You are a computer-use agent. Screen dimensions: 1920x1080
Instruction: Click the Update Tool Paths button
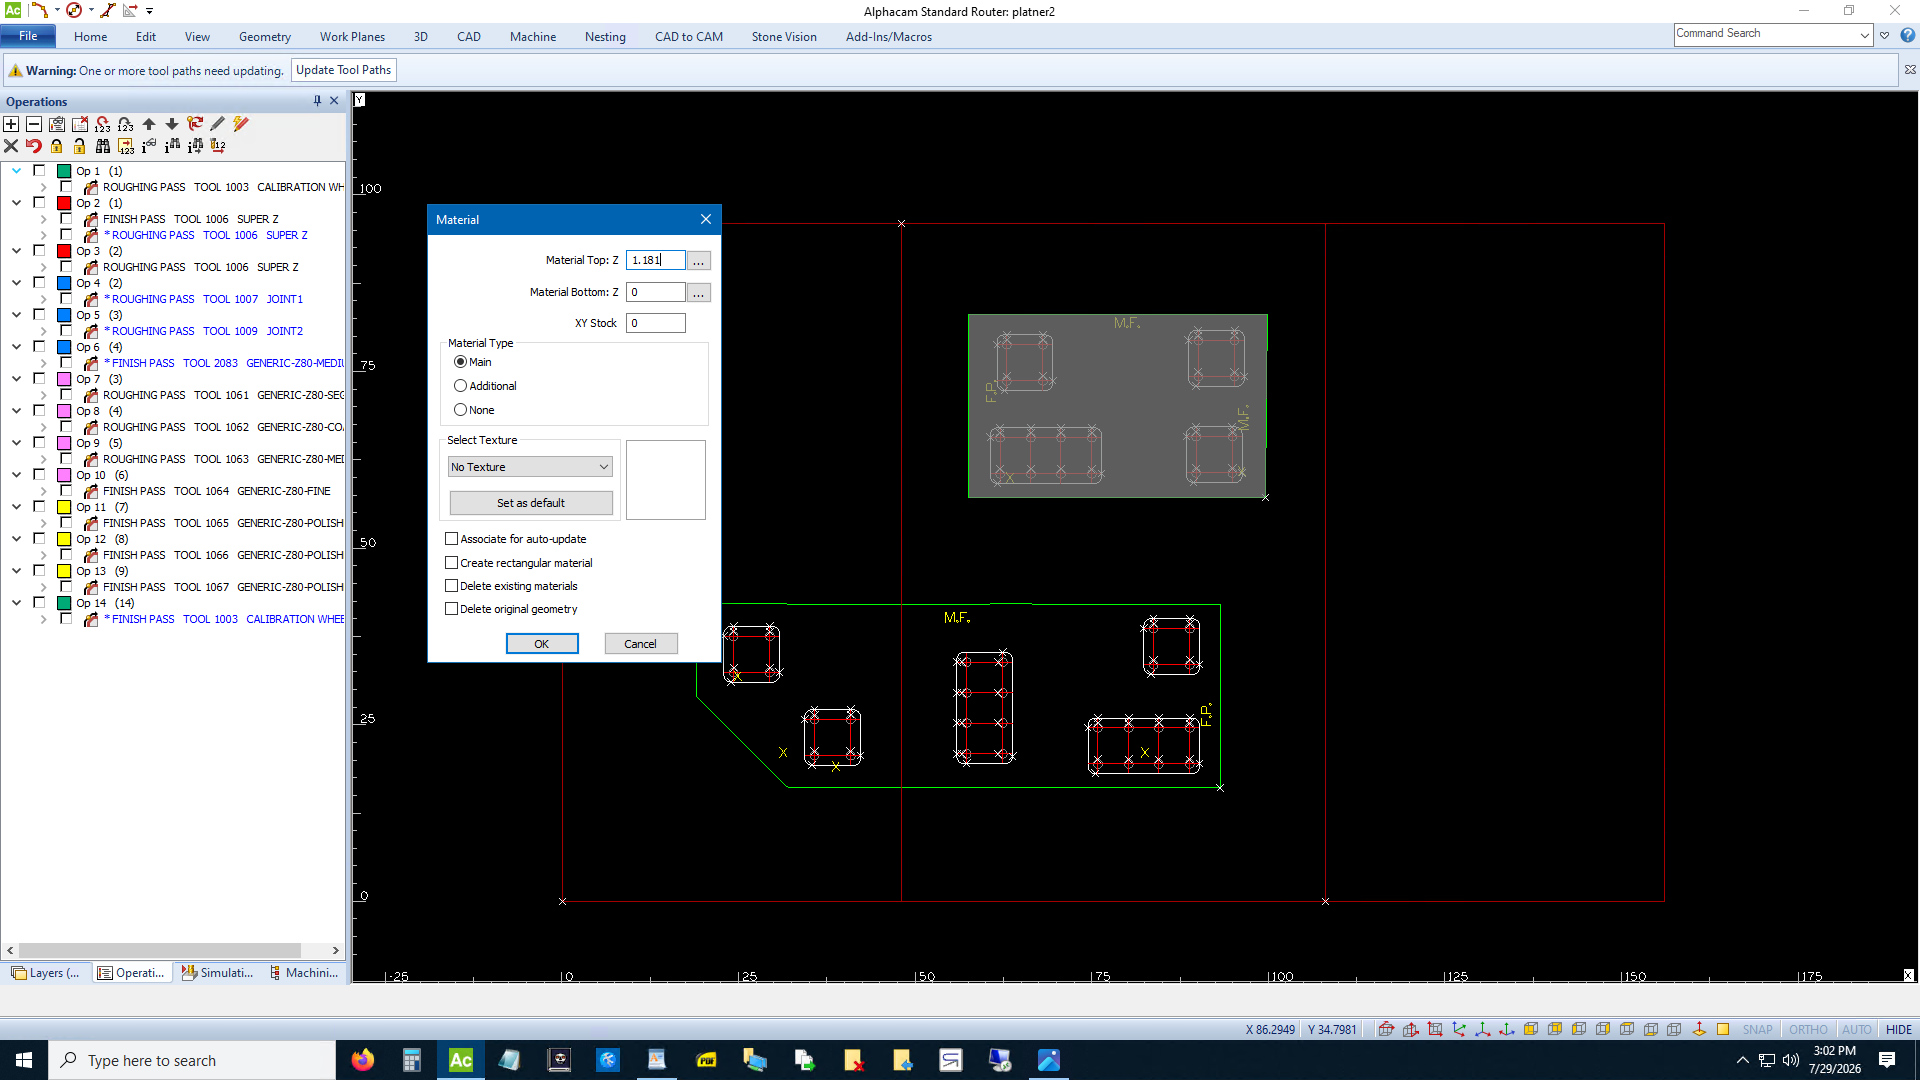tap(344, 70)
